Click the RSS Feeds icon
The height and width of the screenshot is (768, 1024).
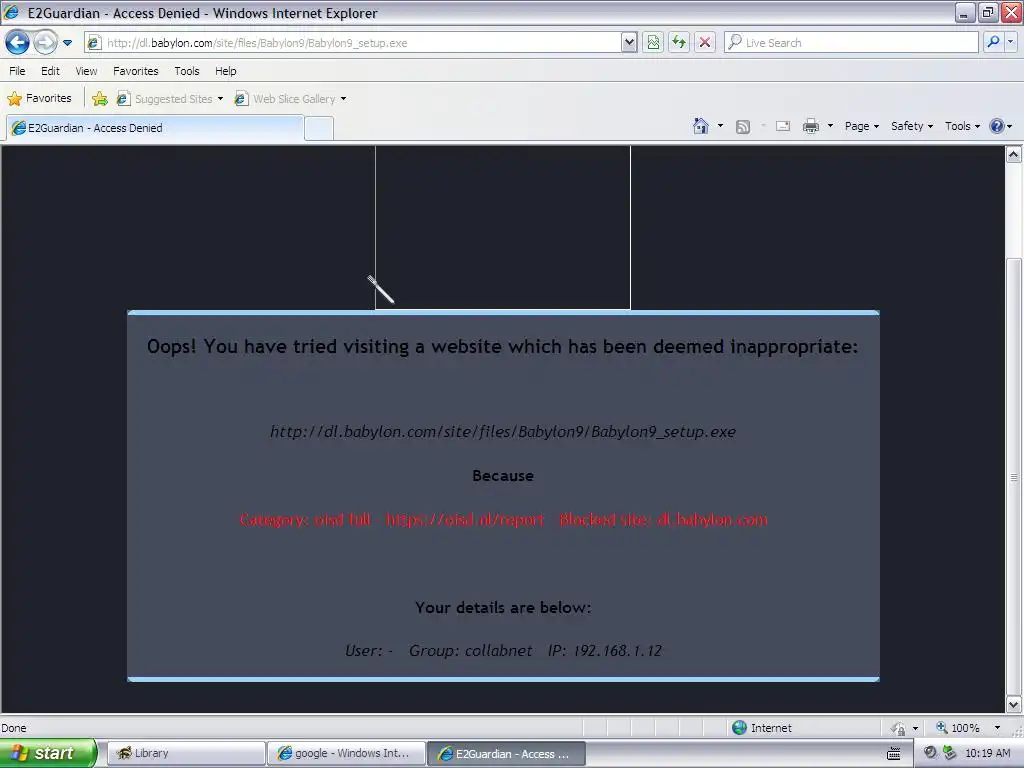(743, 127)
